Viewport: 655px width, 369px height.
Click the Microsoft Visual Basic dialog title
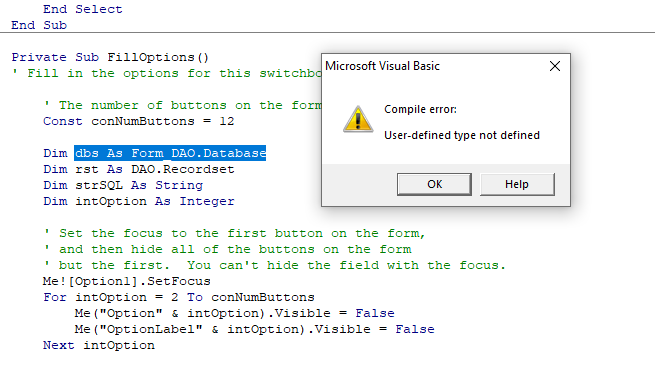pos(383,66)
